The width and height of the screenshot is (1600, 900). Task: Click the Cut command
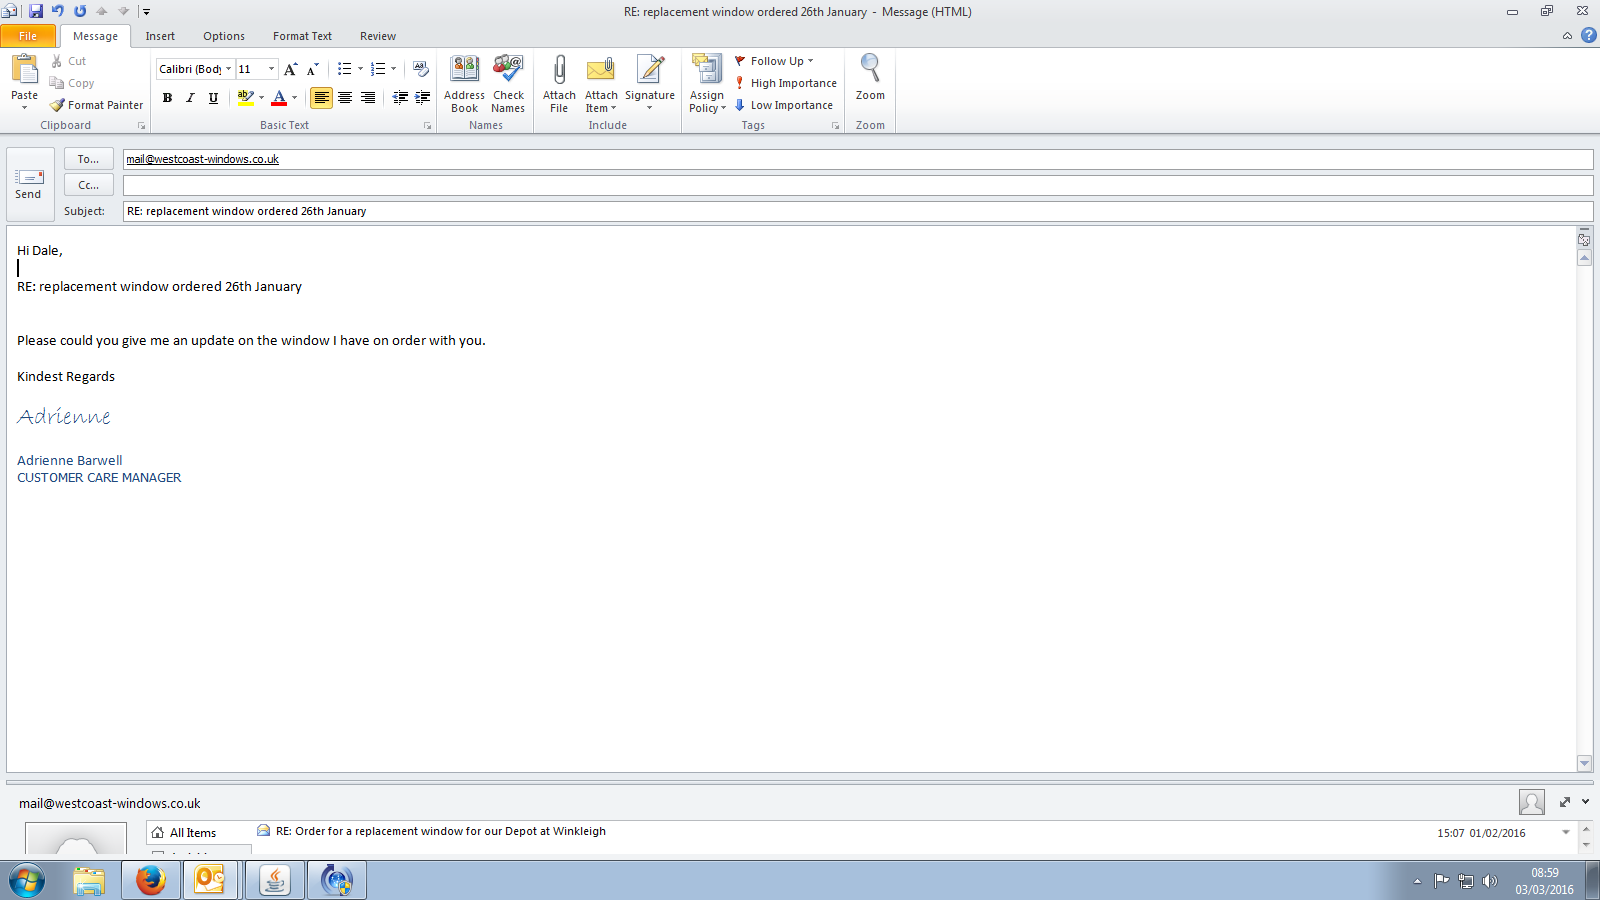tap(69, 61)
